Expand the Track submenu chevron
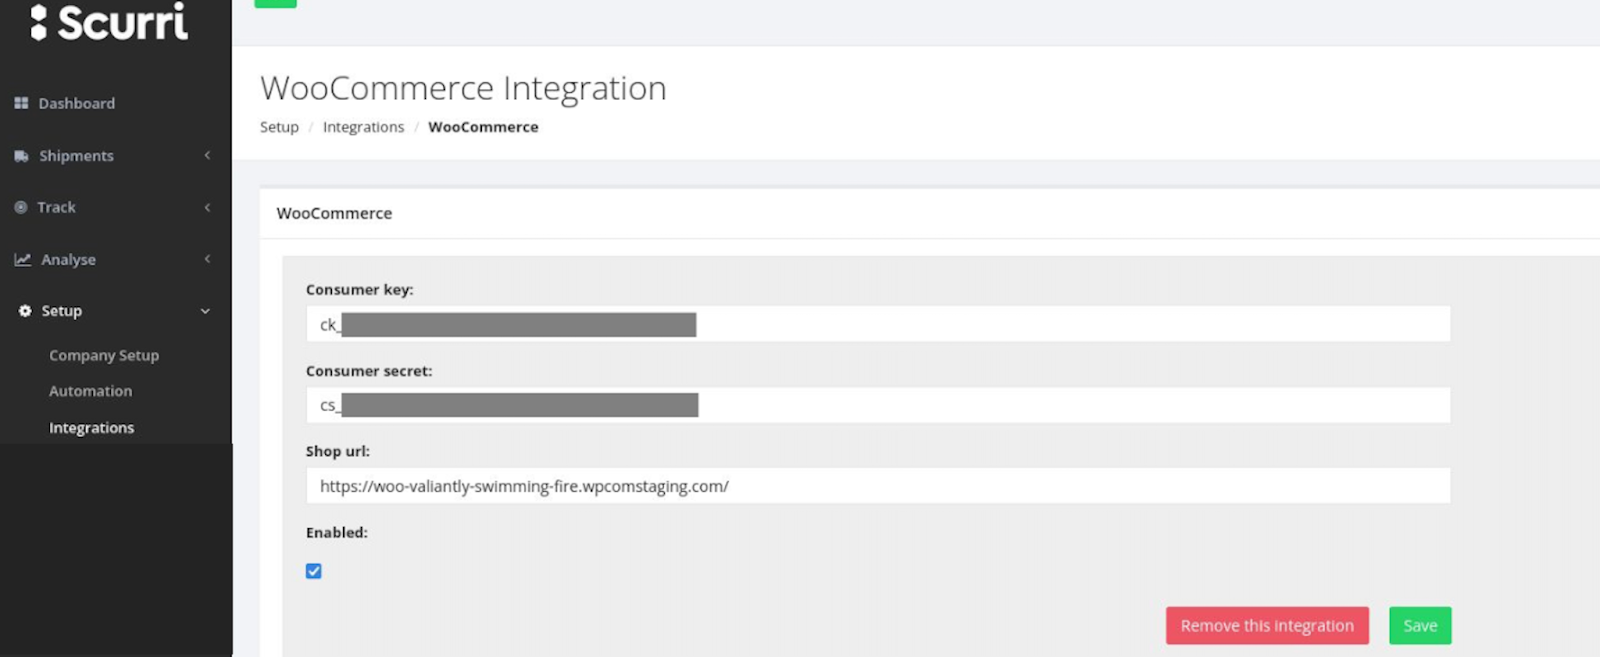1600x657 pixels. (x=207, y=207)
